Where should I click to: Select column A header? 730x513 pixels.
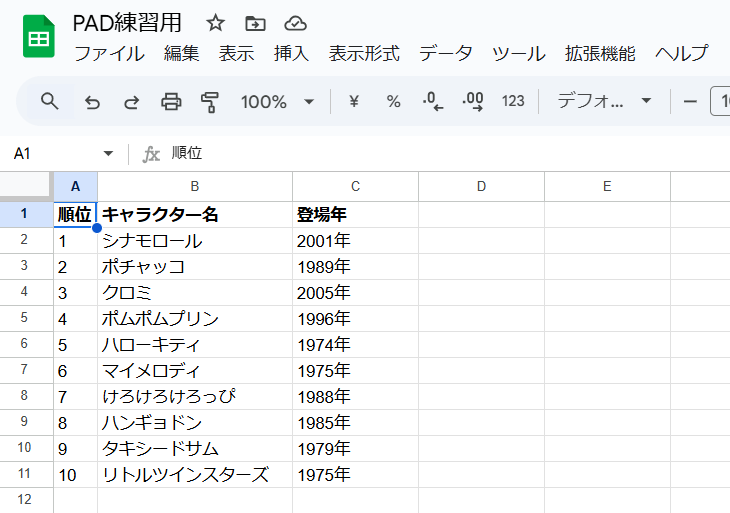(x=75, y=187)
